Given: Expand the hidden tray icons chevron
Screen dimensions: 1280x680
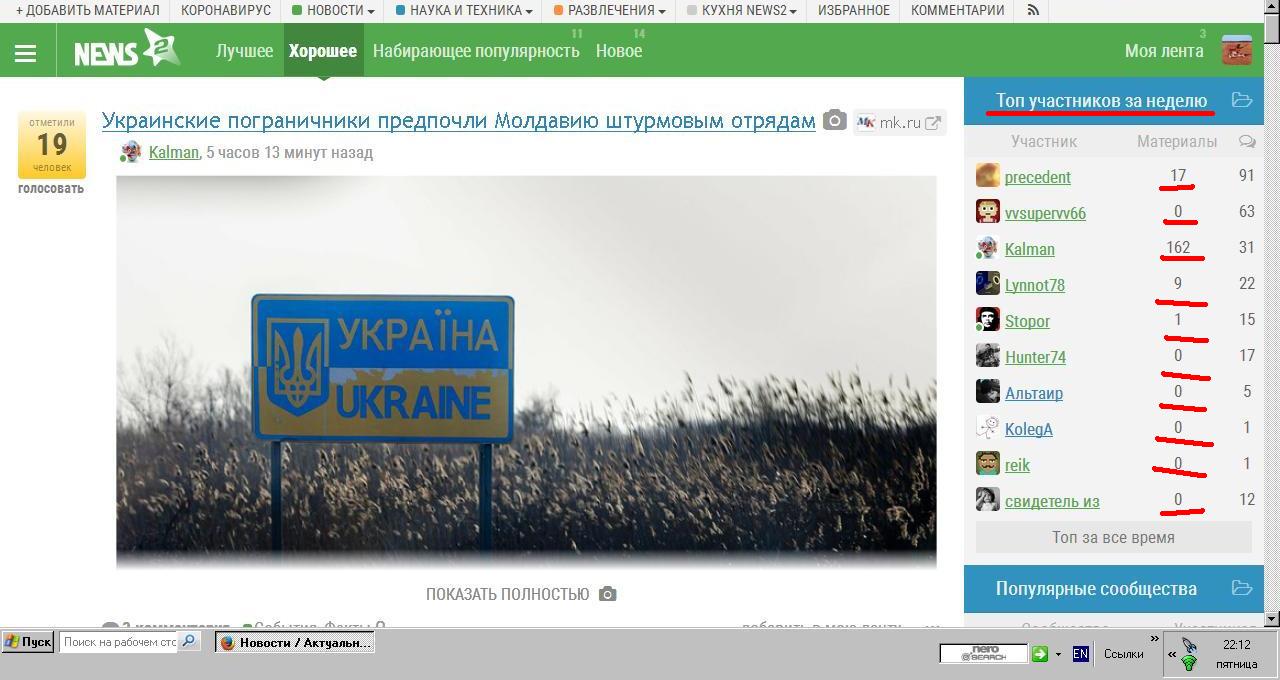Looking at the screenshot, I should pyautogui.click(x=1172, y=654).
